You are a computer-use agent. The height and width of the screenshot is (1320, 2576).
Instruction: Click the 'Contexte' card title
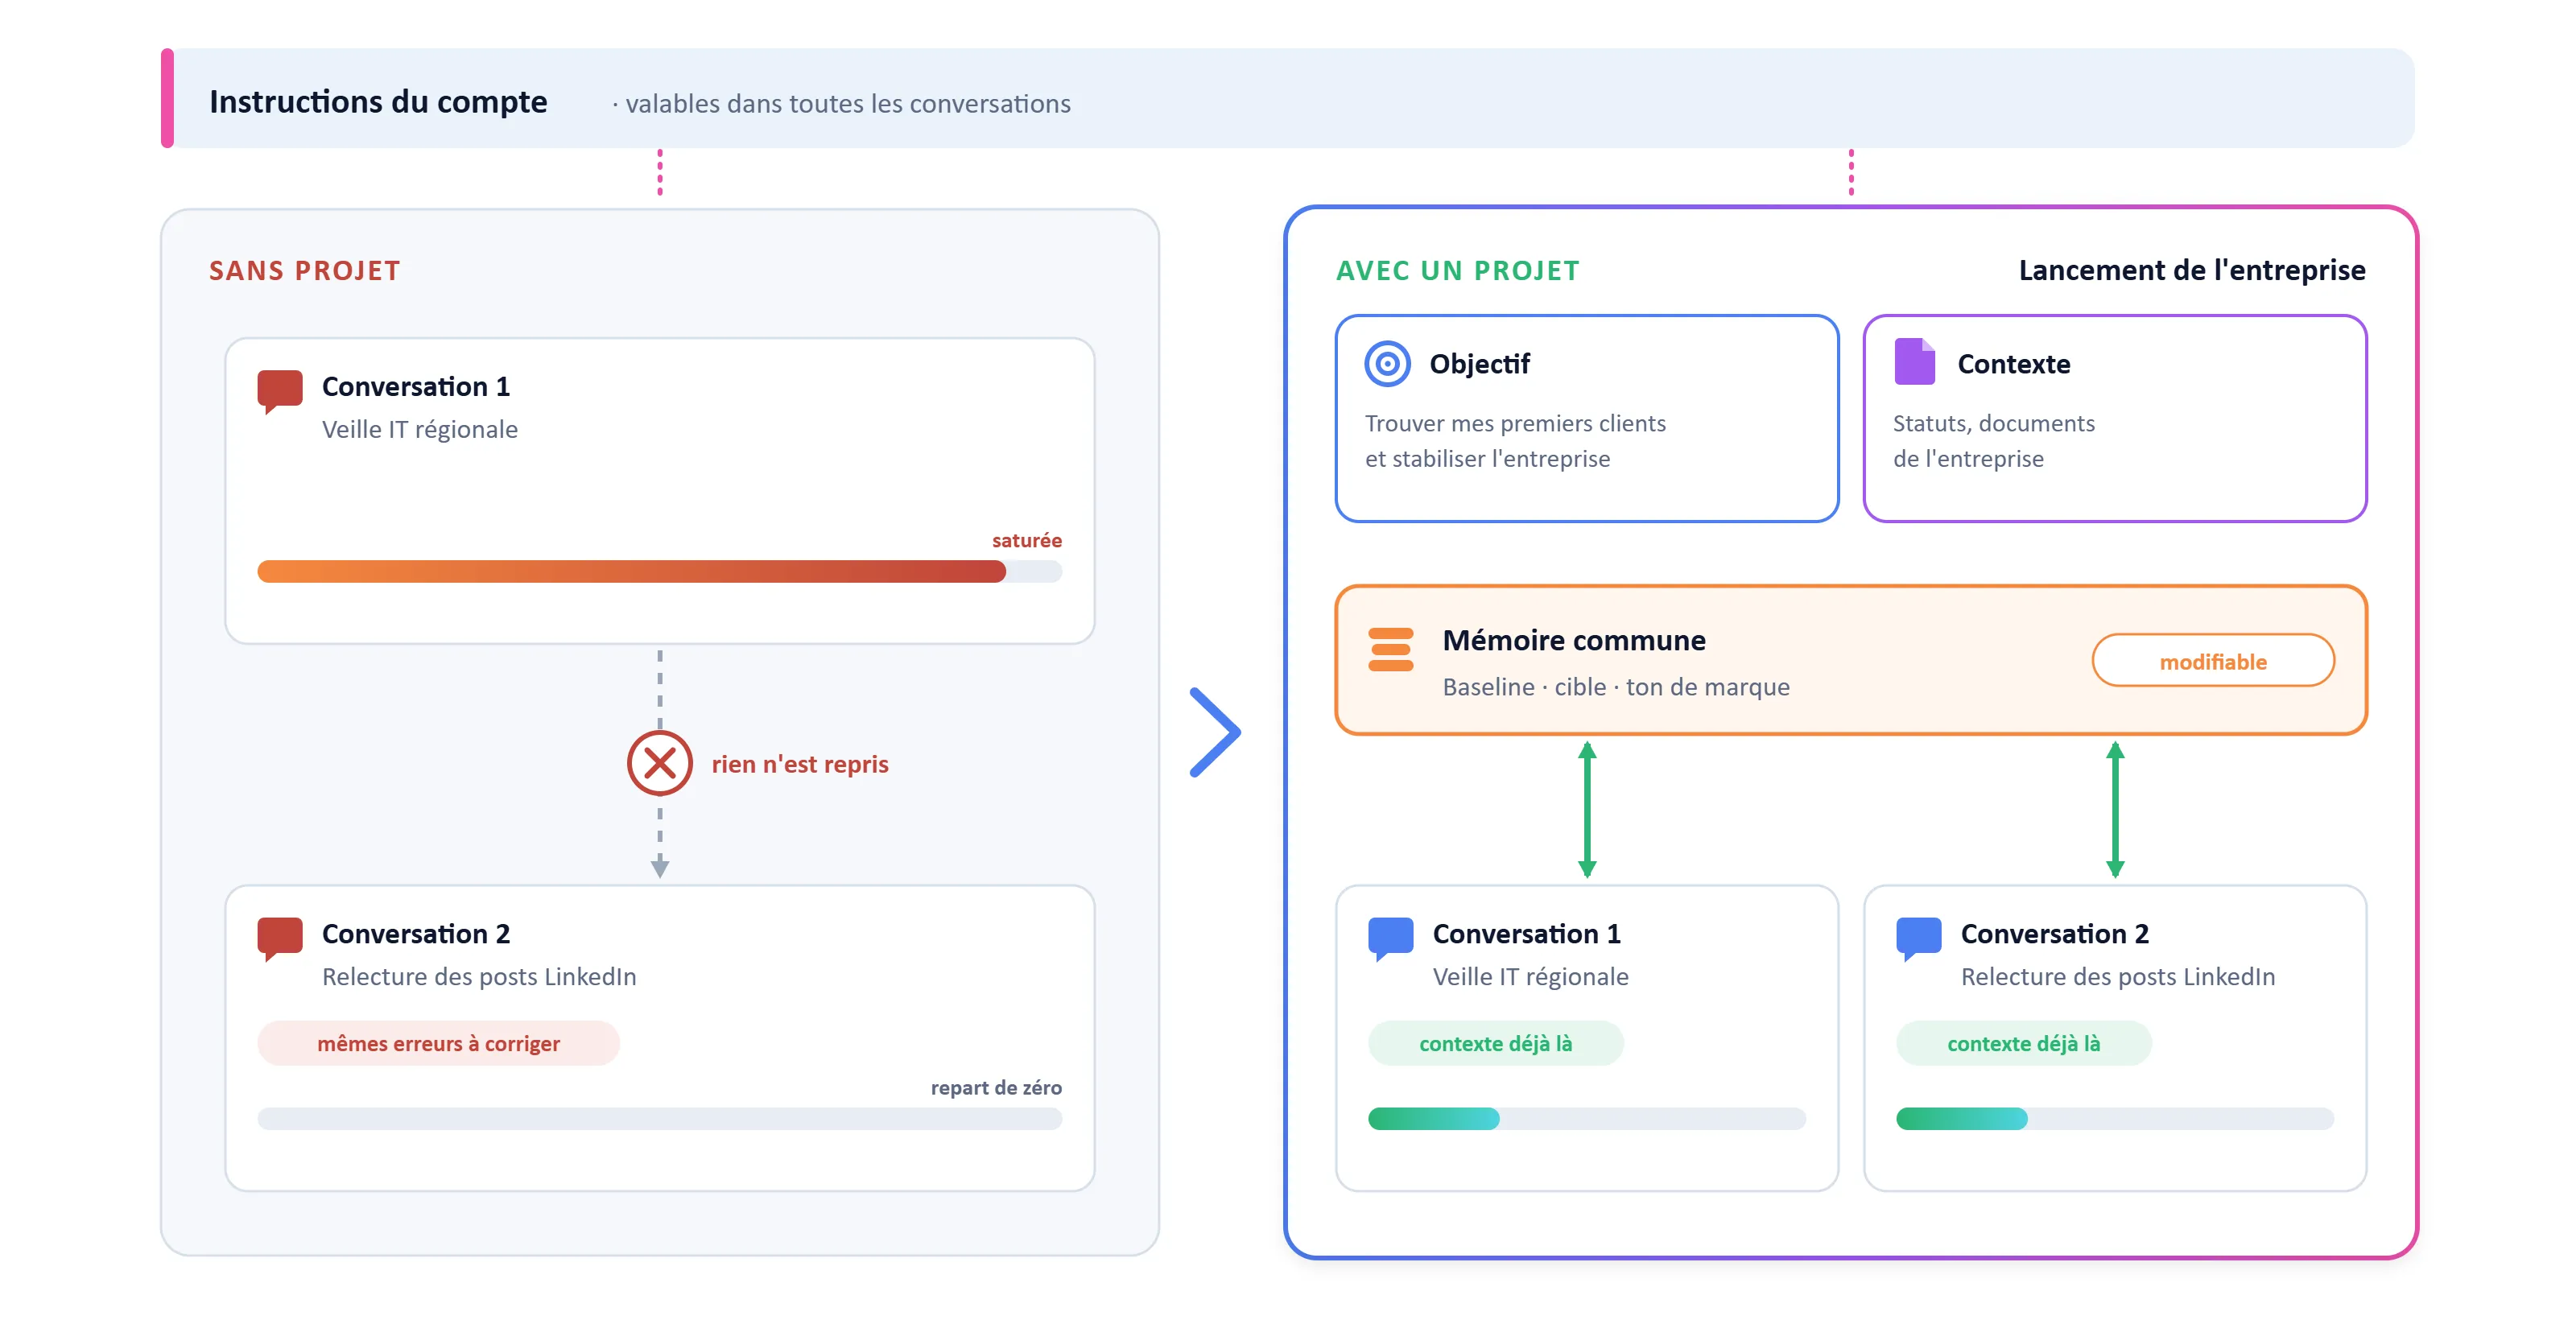pos(2013,364)
